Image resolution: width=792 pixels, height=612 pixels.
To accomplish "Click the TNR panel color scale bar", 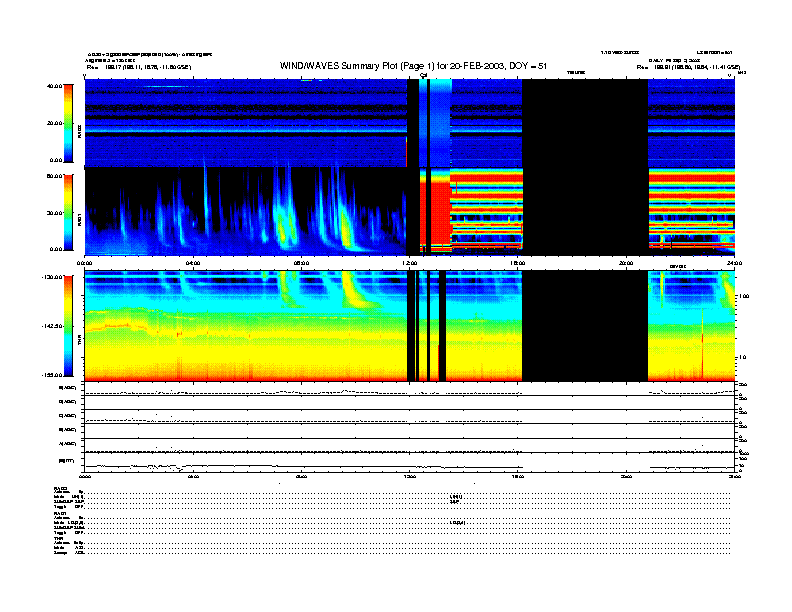I will [68, 326].
